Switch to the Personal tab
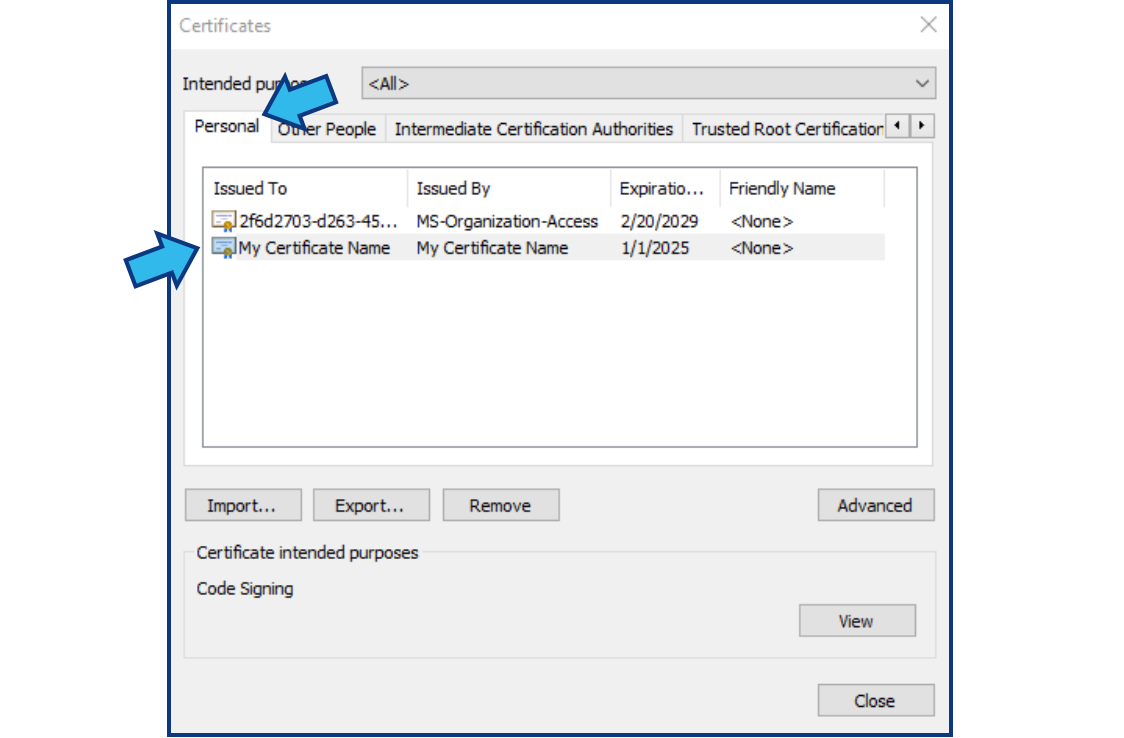1124x738 pixels. tap(225, 128)
